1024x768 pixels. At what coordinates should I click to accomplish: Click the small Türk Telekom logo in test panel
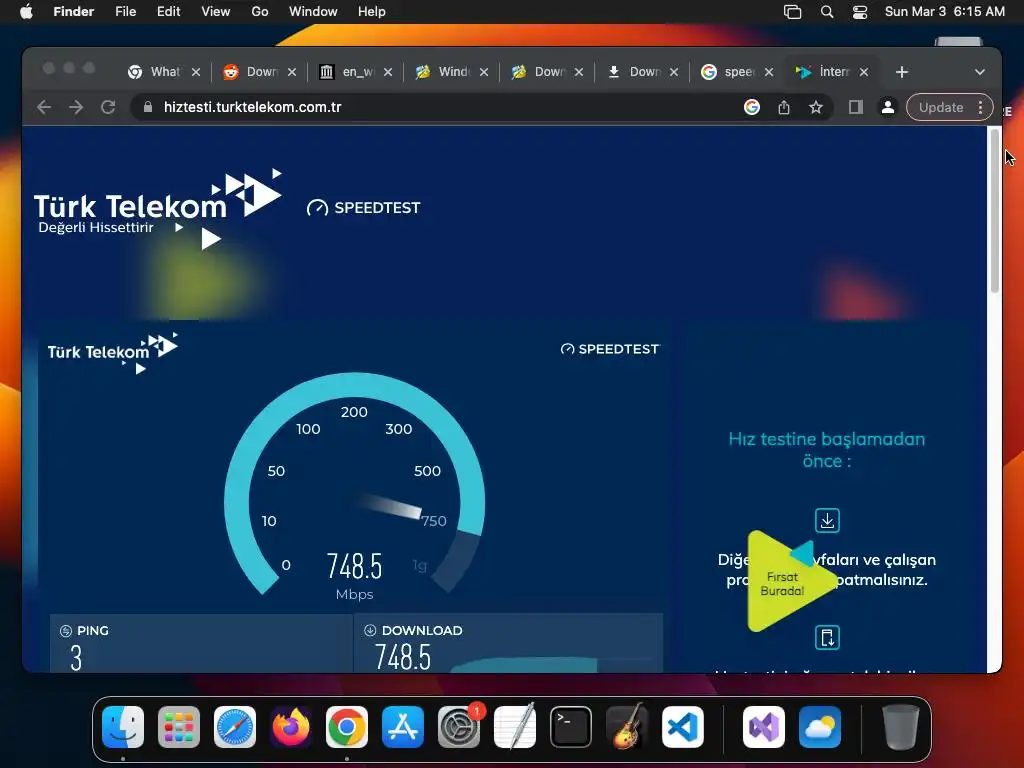click(x=112, y=353)
